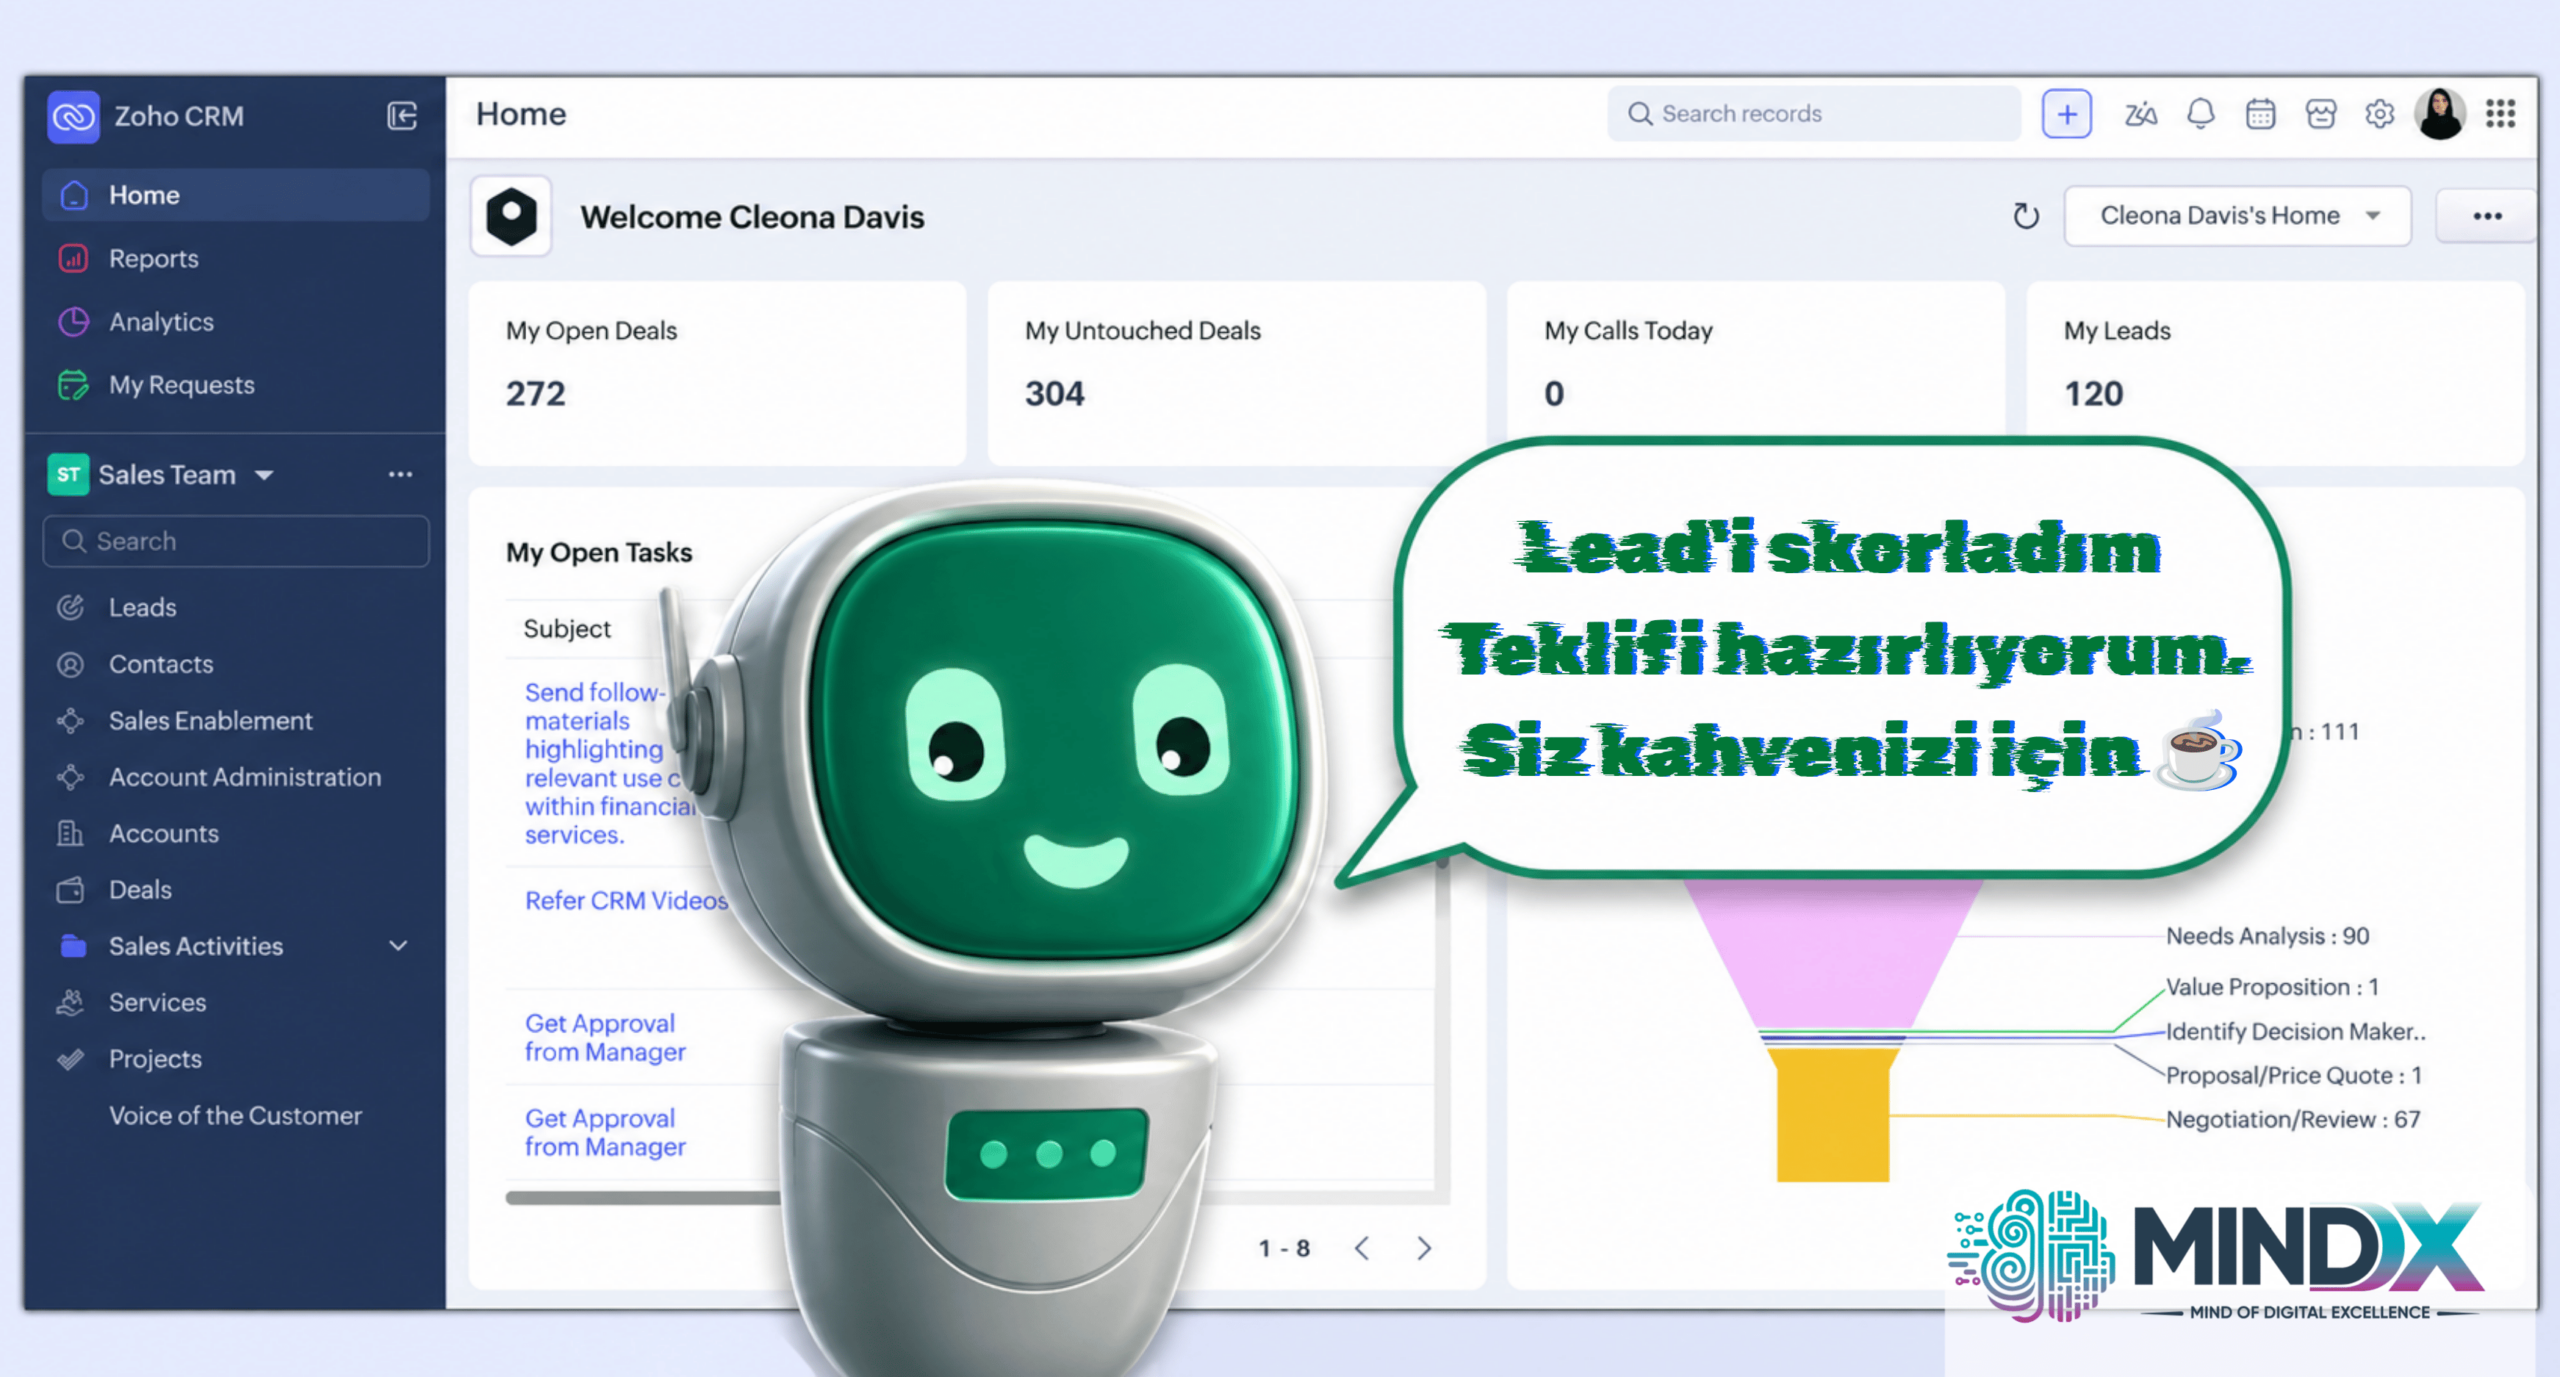Click the pink Needs Analysis funnel segment
2560x1377 pixels.
tap(1833, 954)
